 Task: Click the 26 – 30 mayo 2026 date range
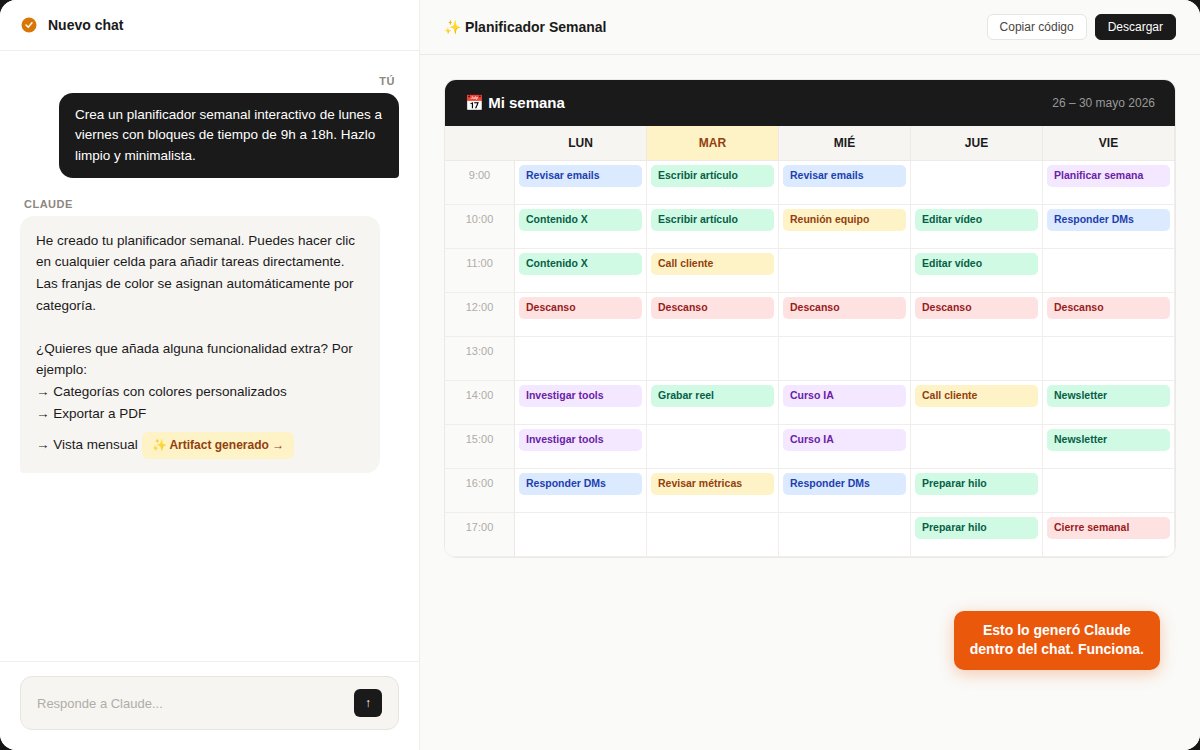[x=1103, y=103]
